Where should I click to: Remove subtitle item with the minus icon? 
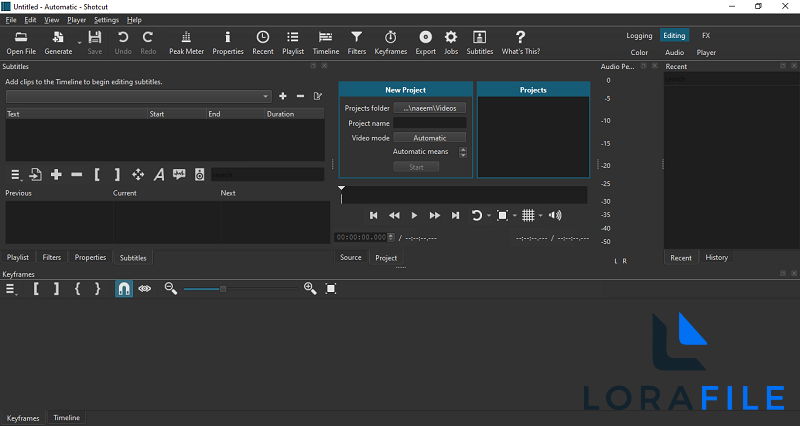point(77,174)
